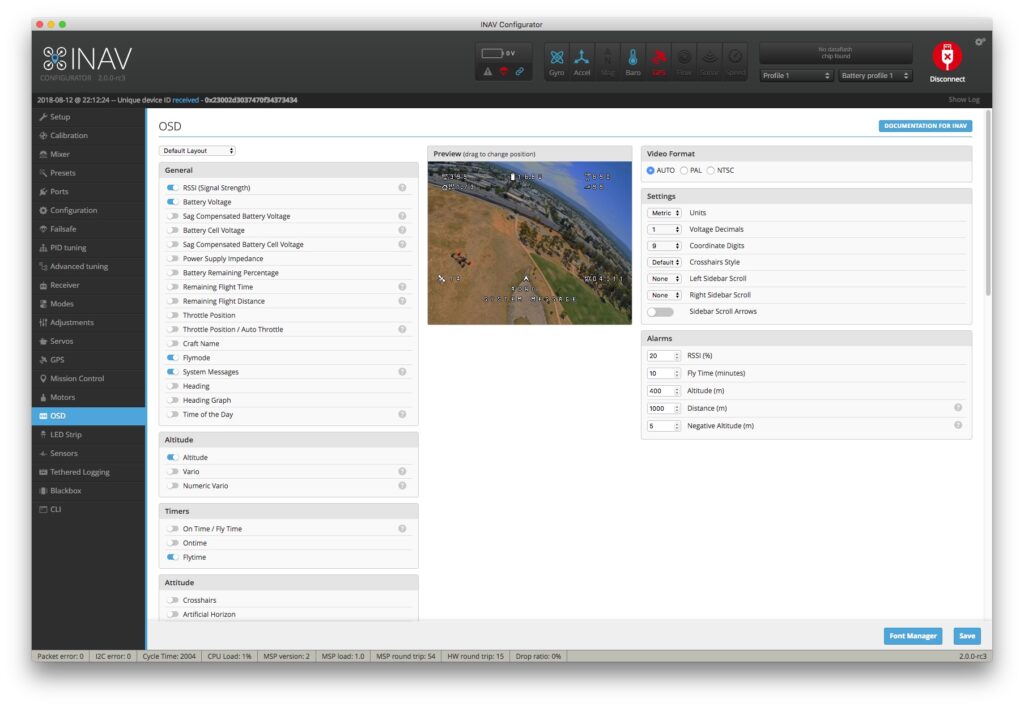Open the Default Layout dropdown
This screenshot has height=707, width=1024.
tap(198, 151)
